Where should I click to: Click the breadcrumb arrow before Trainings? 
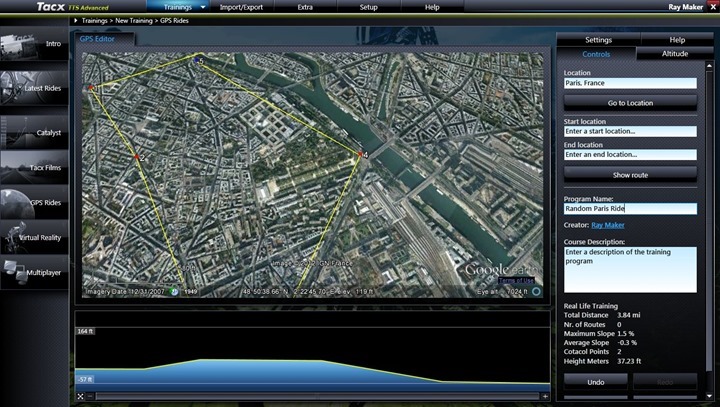click(x=76, y=21)
